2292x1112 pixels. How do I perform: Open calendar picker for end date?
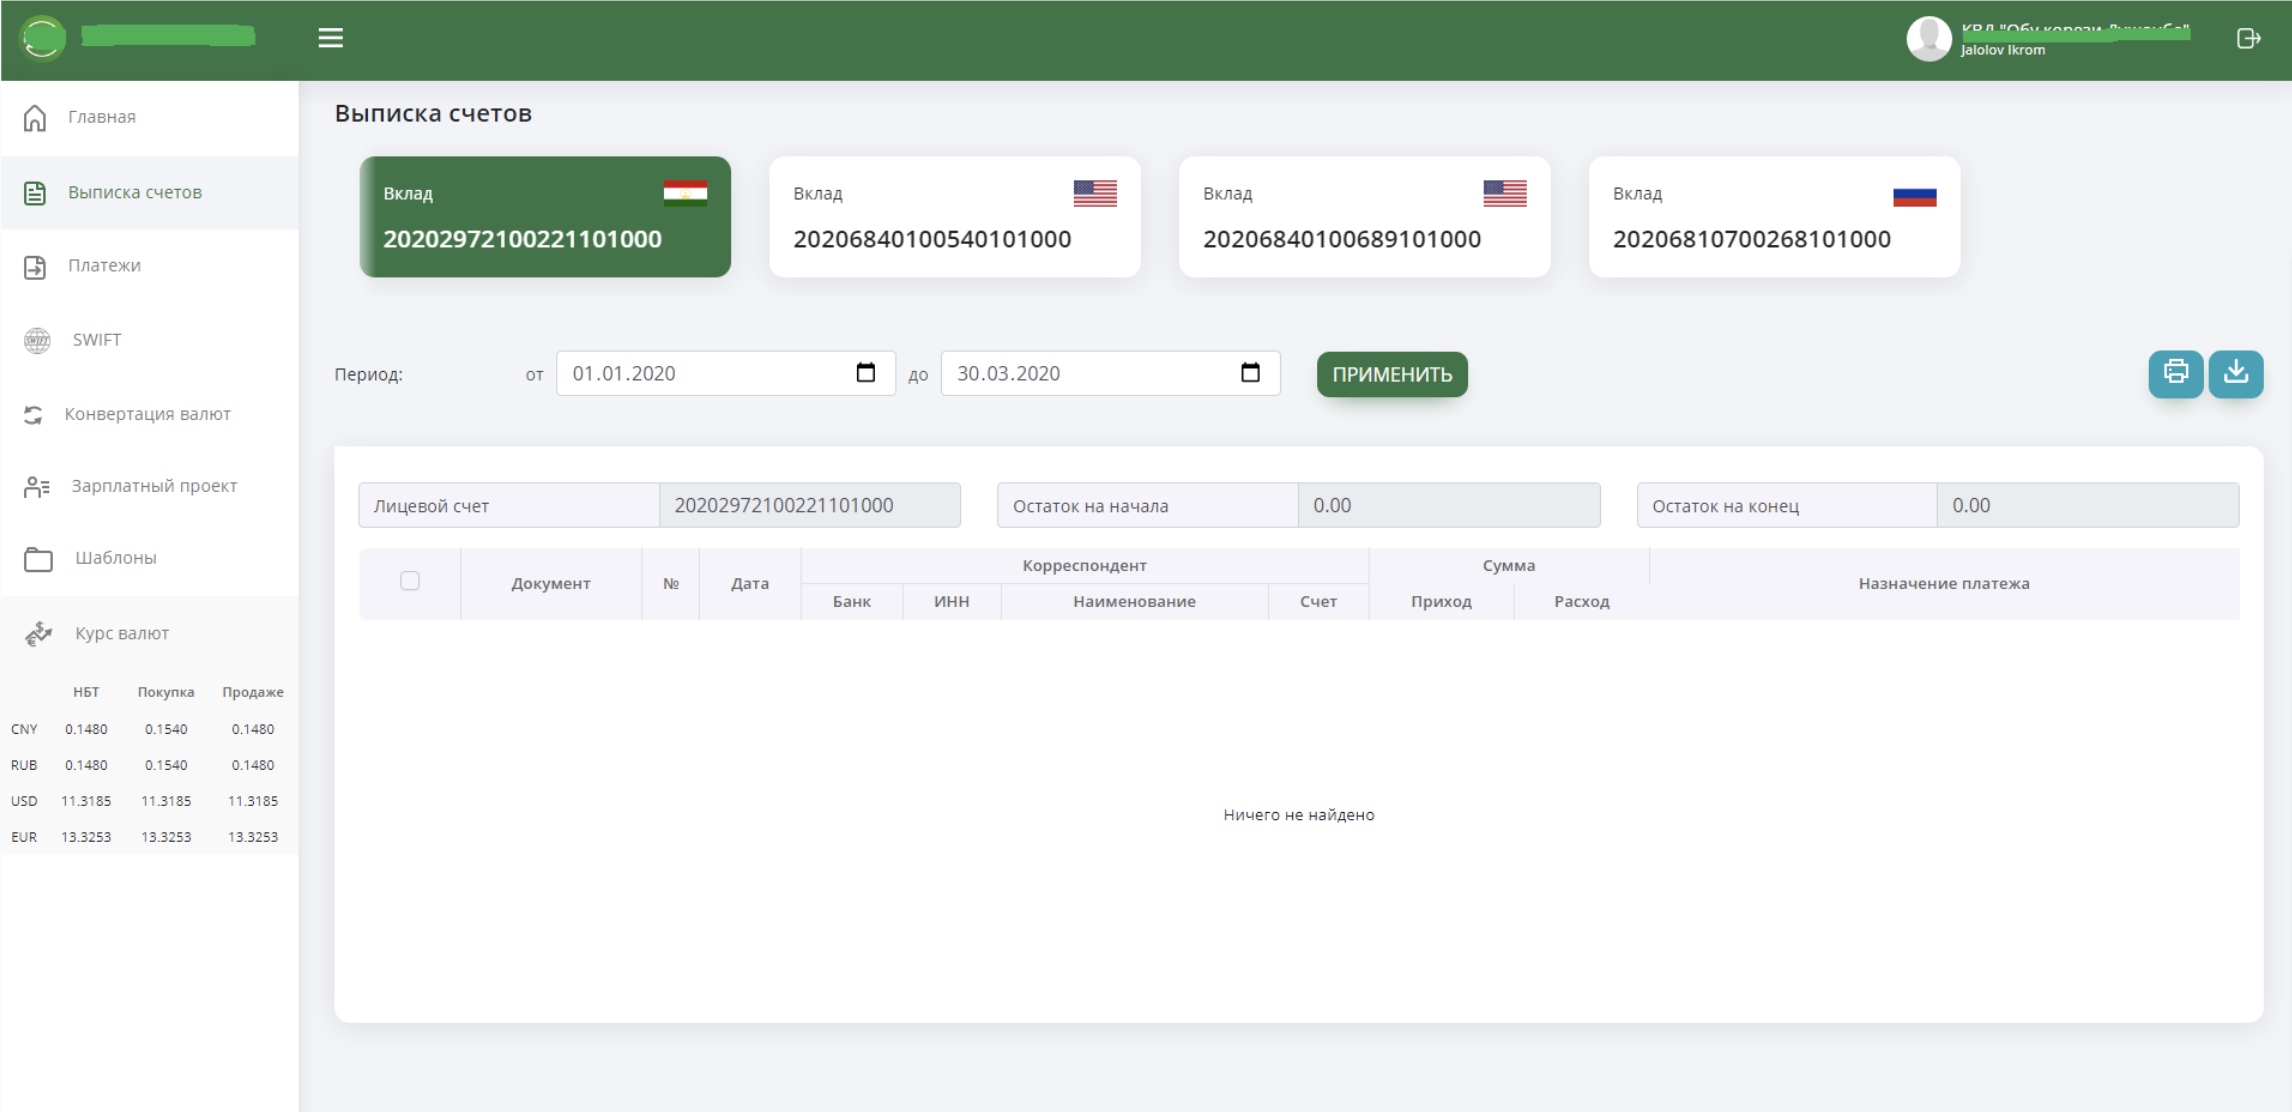tap(1250, 373)
